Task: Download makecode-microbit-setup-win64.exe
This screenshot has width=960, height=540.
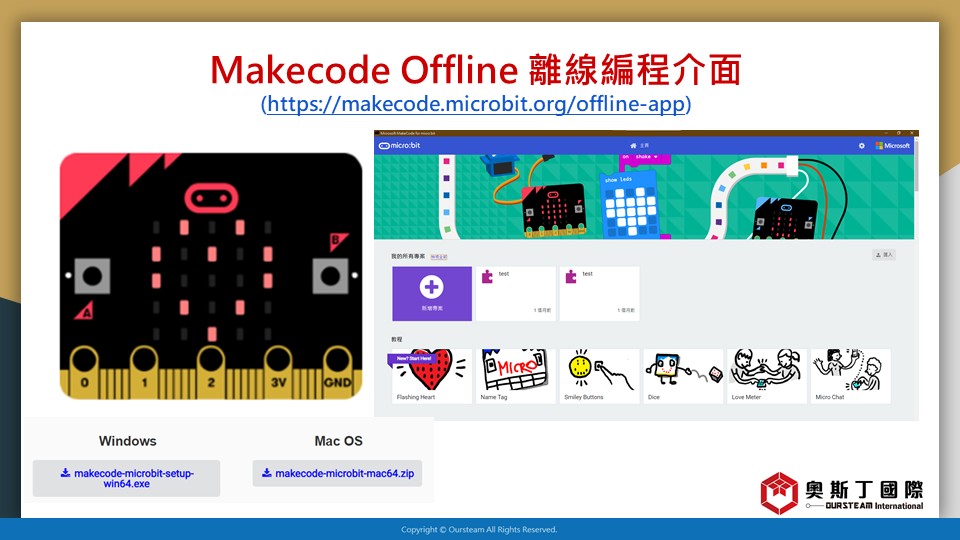Action: tap(127, 478)
